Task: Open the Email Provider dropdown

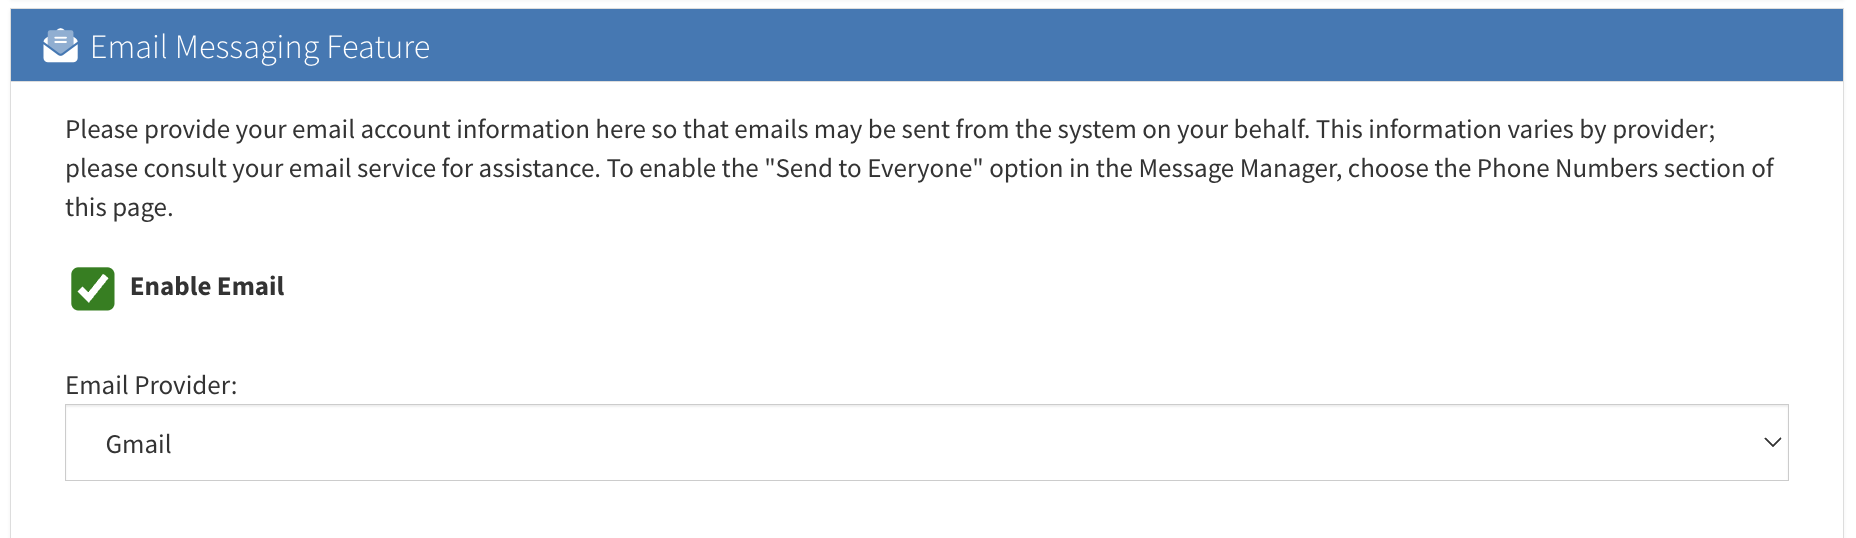Action: click(926, 443)
